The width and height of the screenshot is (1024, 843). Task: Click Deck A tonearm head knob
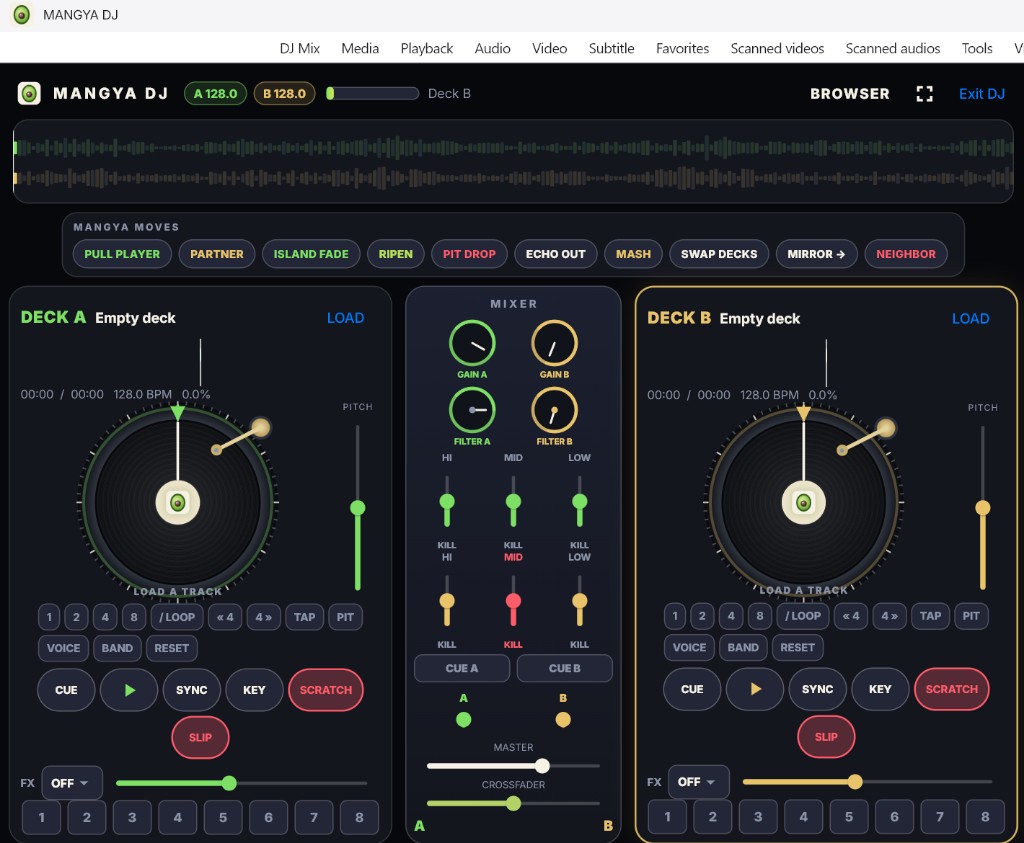point(260,428)
